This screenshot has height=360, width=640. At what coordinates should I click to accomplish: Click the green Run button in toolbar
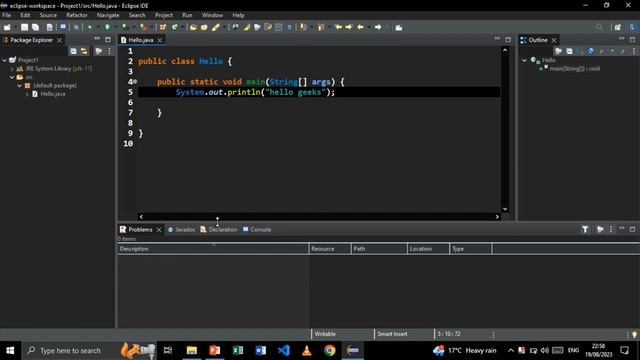107,27
